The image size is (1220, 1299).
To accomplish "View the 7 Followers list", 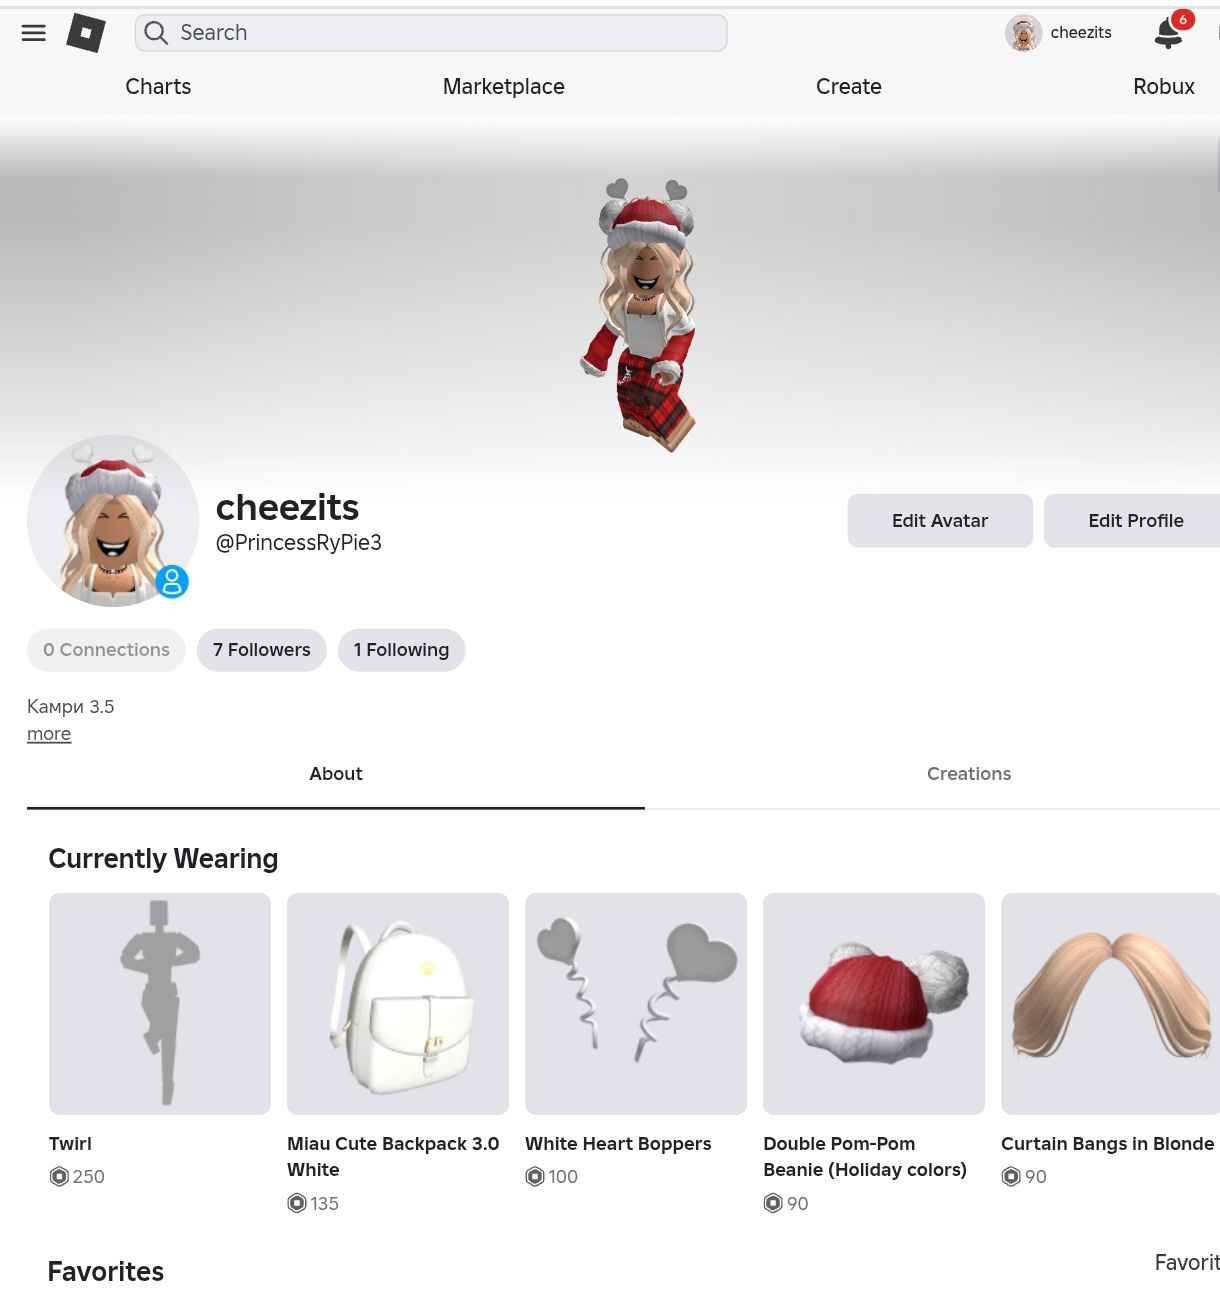I will [262, 650].
